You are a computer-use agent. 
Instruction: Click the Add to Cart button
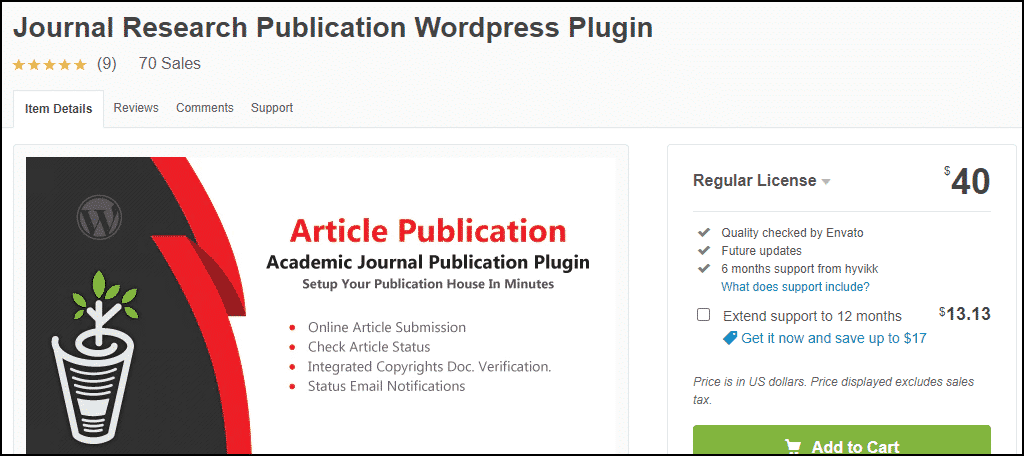(x=842, y=440)
